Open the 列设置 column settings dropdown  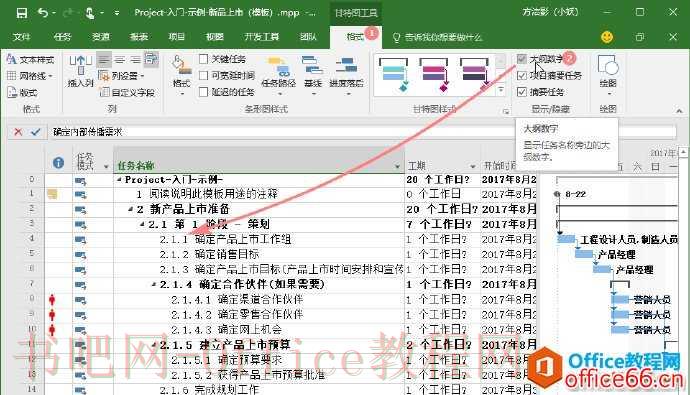pyautogui.click(x=121, y=76)
